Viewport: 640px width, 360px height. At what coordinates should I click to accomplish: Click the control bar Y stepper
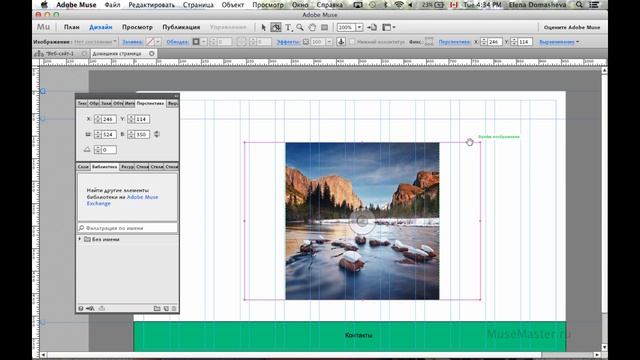point(514,42)
